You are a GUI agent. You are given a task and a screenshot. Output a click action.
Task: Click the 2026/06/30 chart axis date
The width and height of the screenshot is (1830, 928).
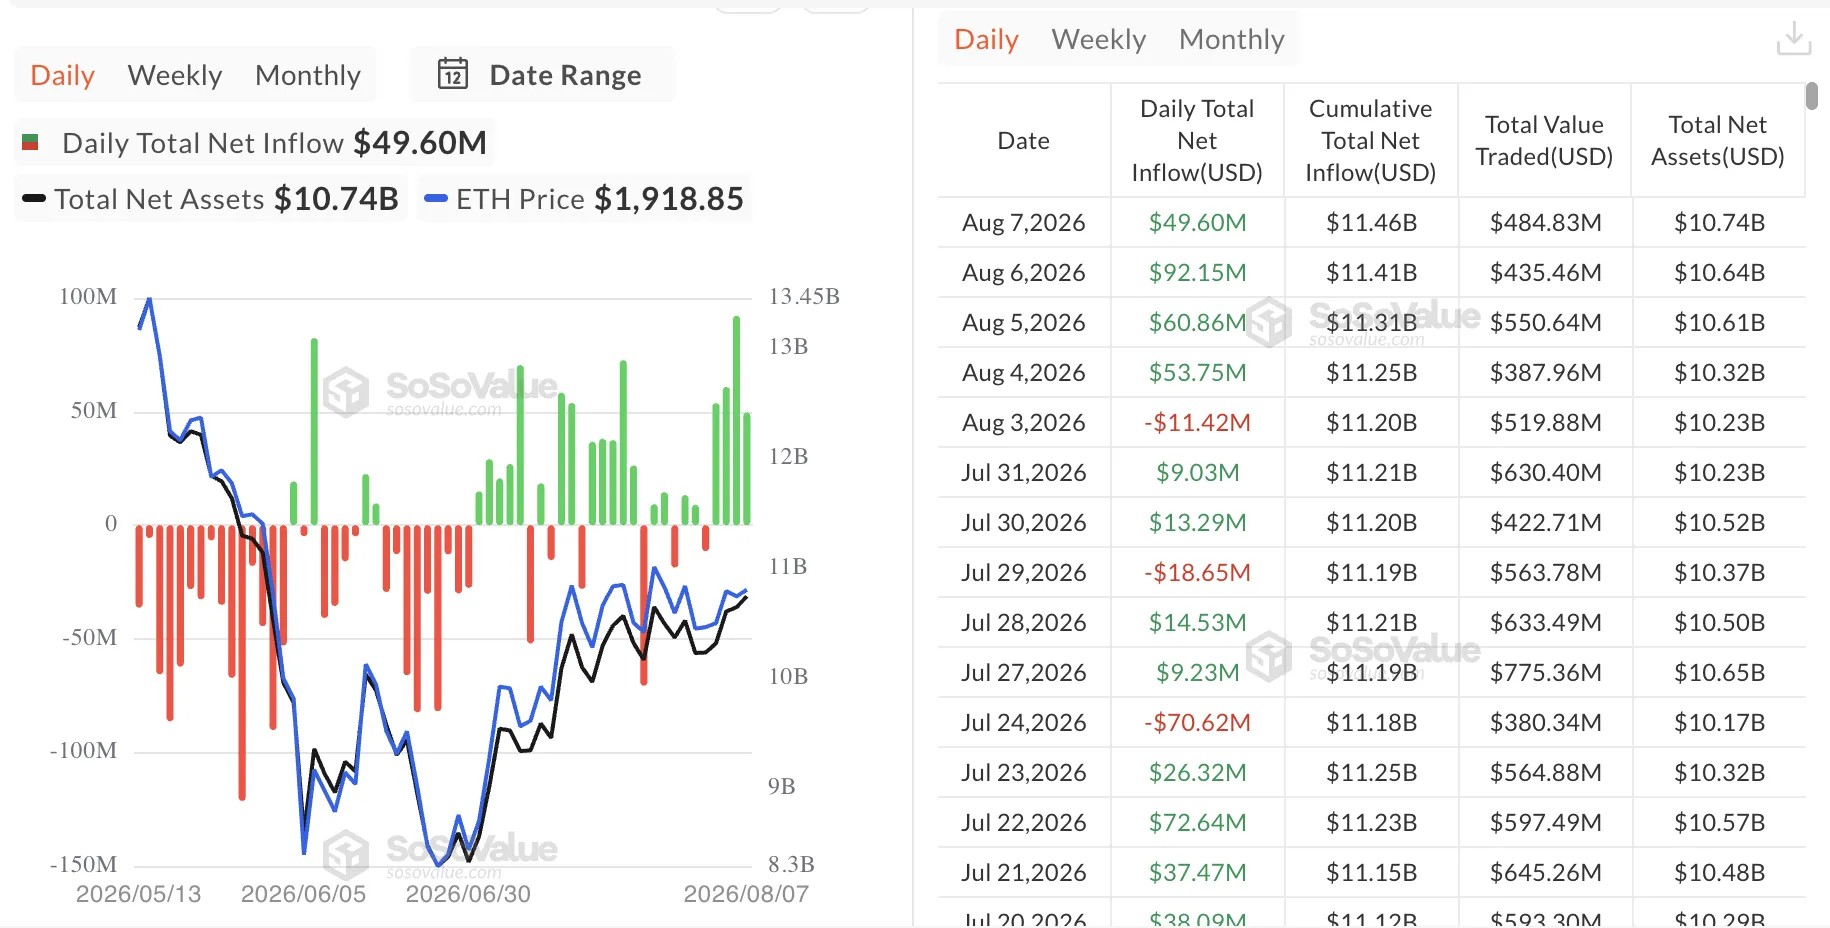tap(468, 893)
